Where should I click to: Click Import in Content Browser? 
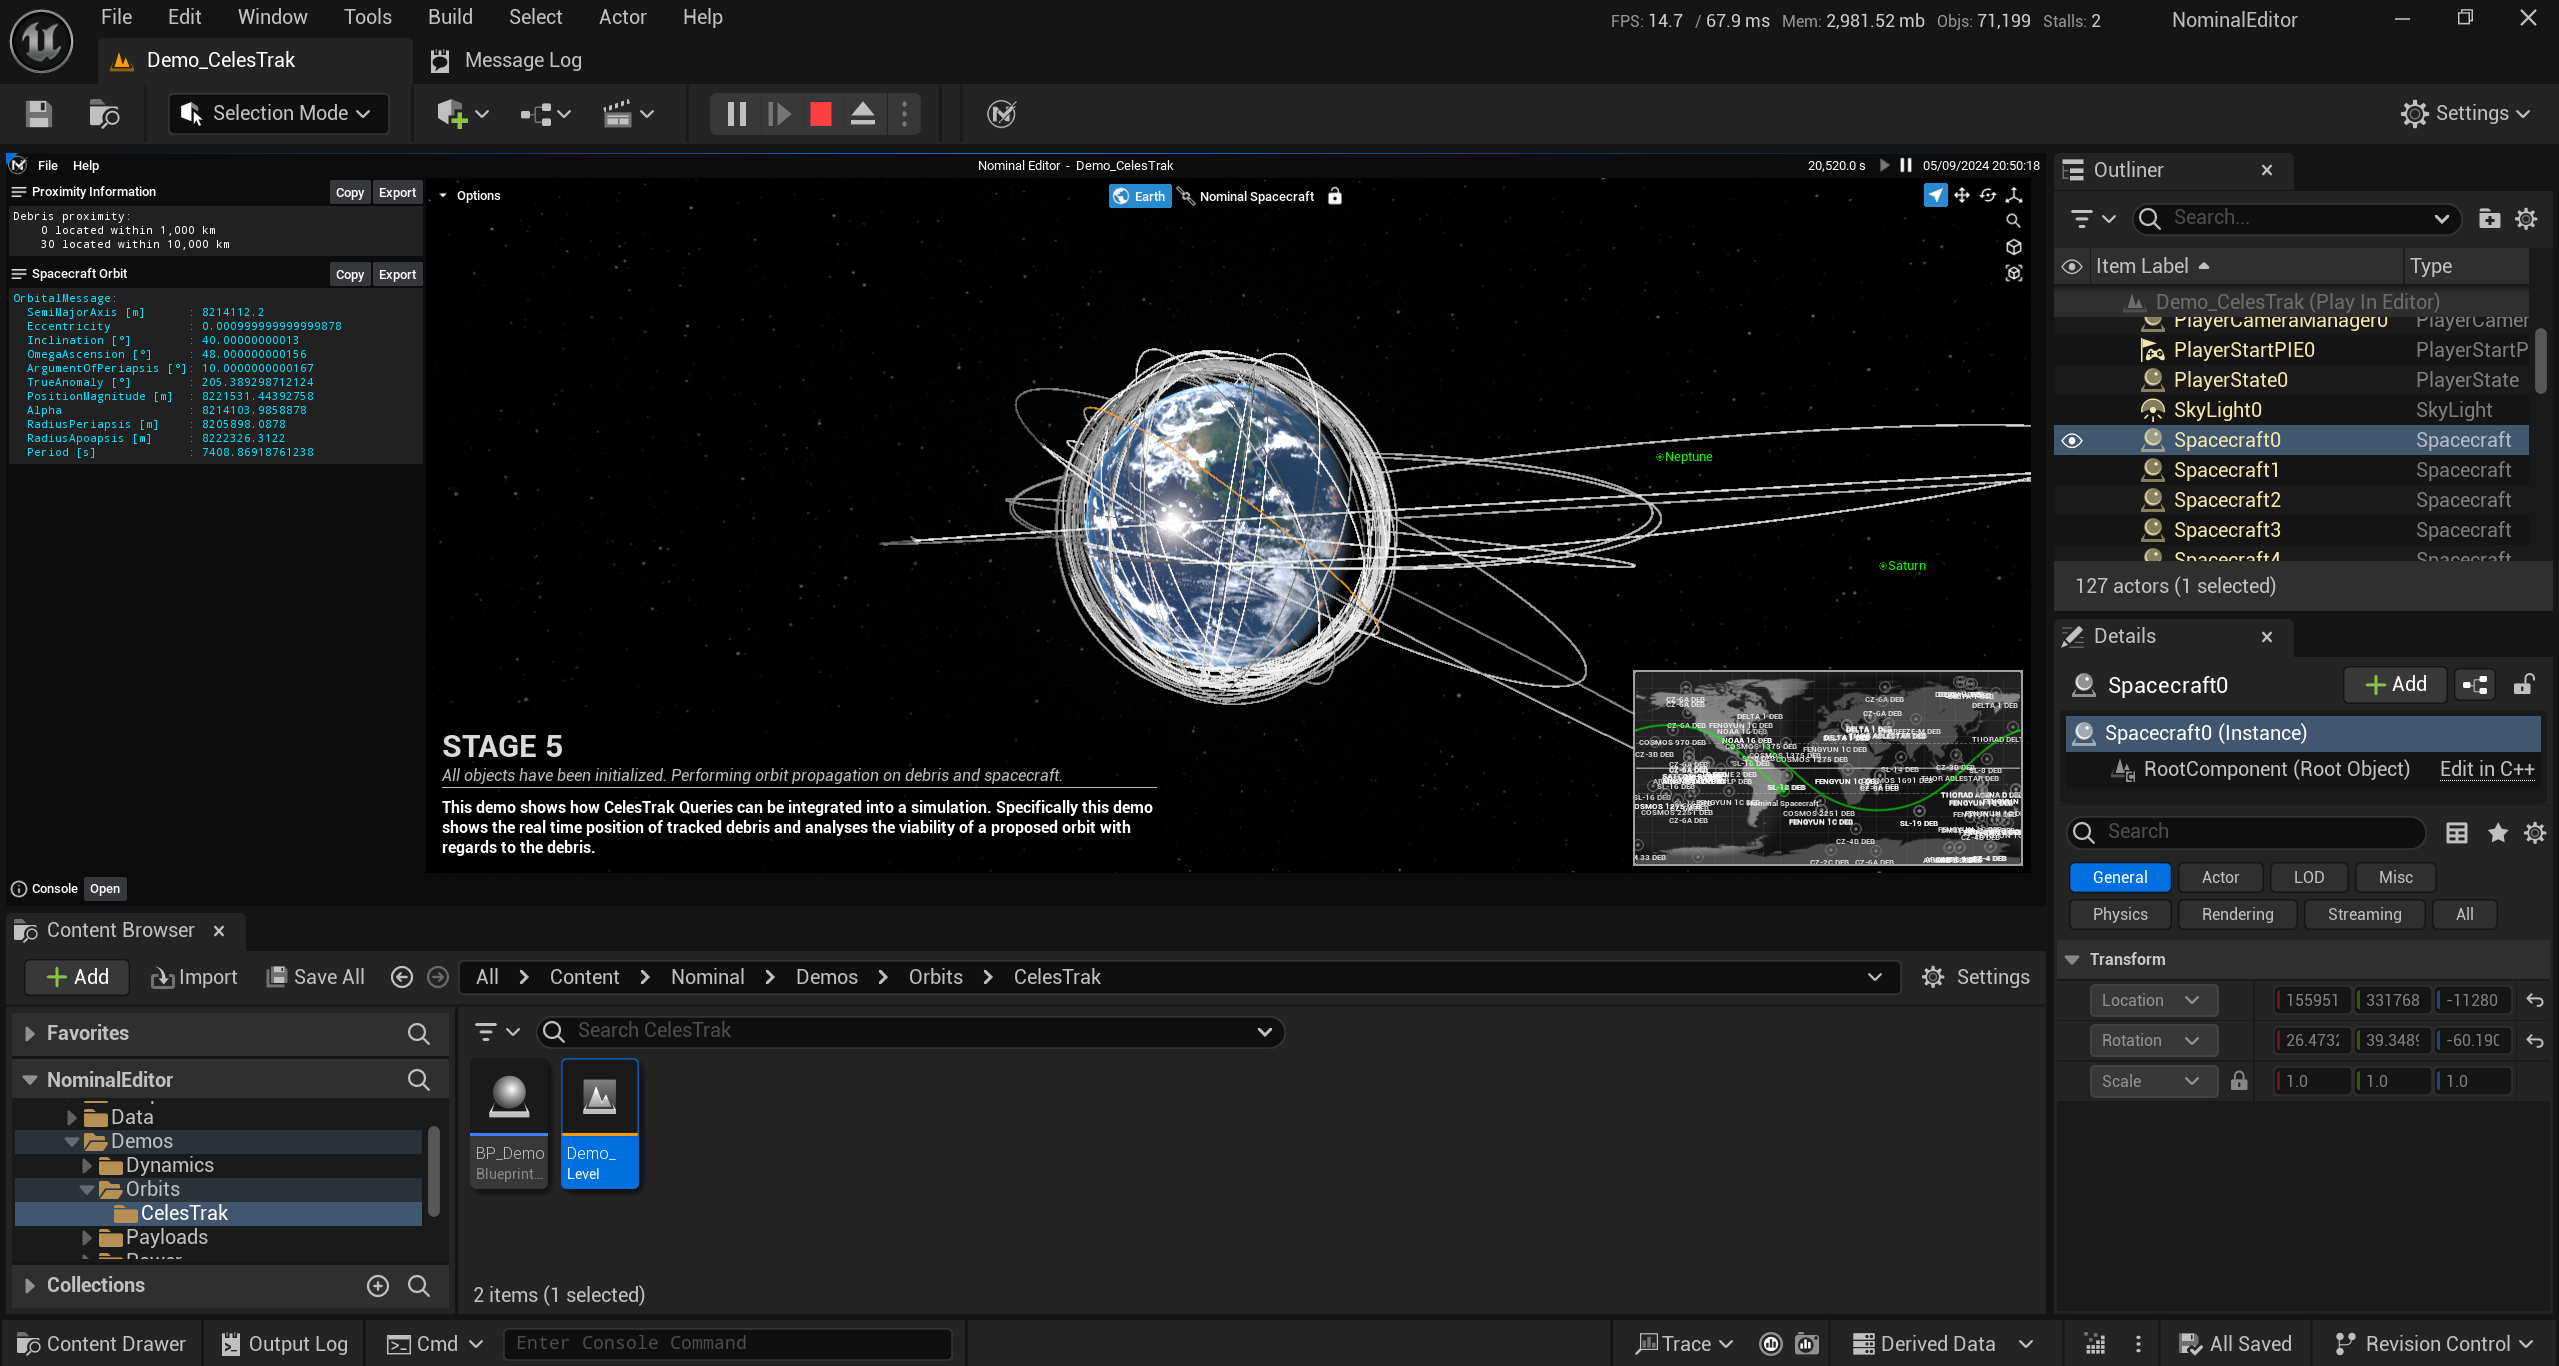[194, 978]
